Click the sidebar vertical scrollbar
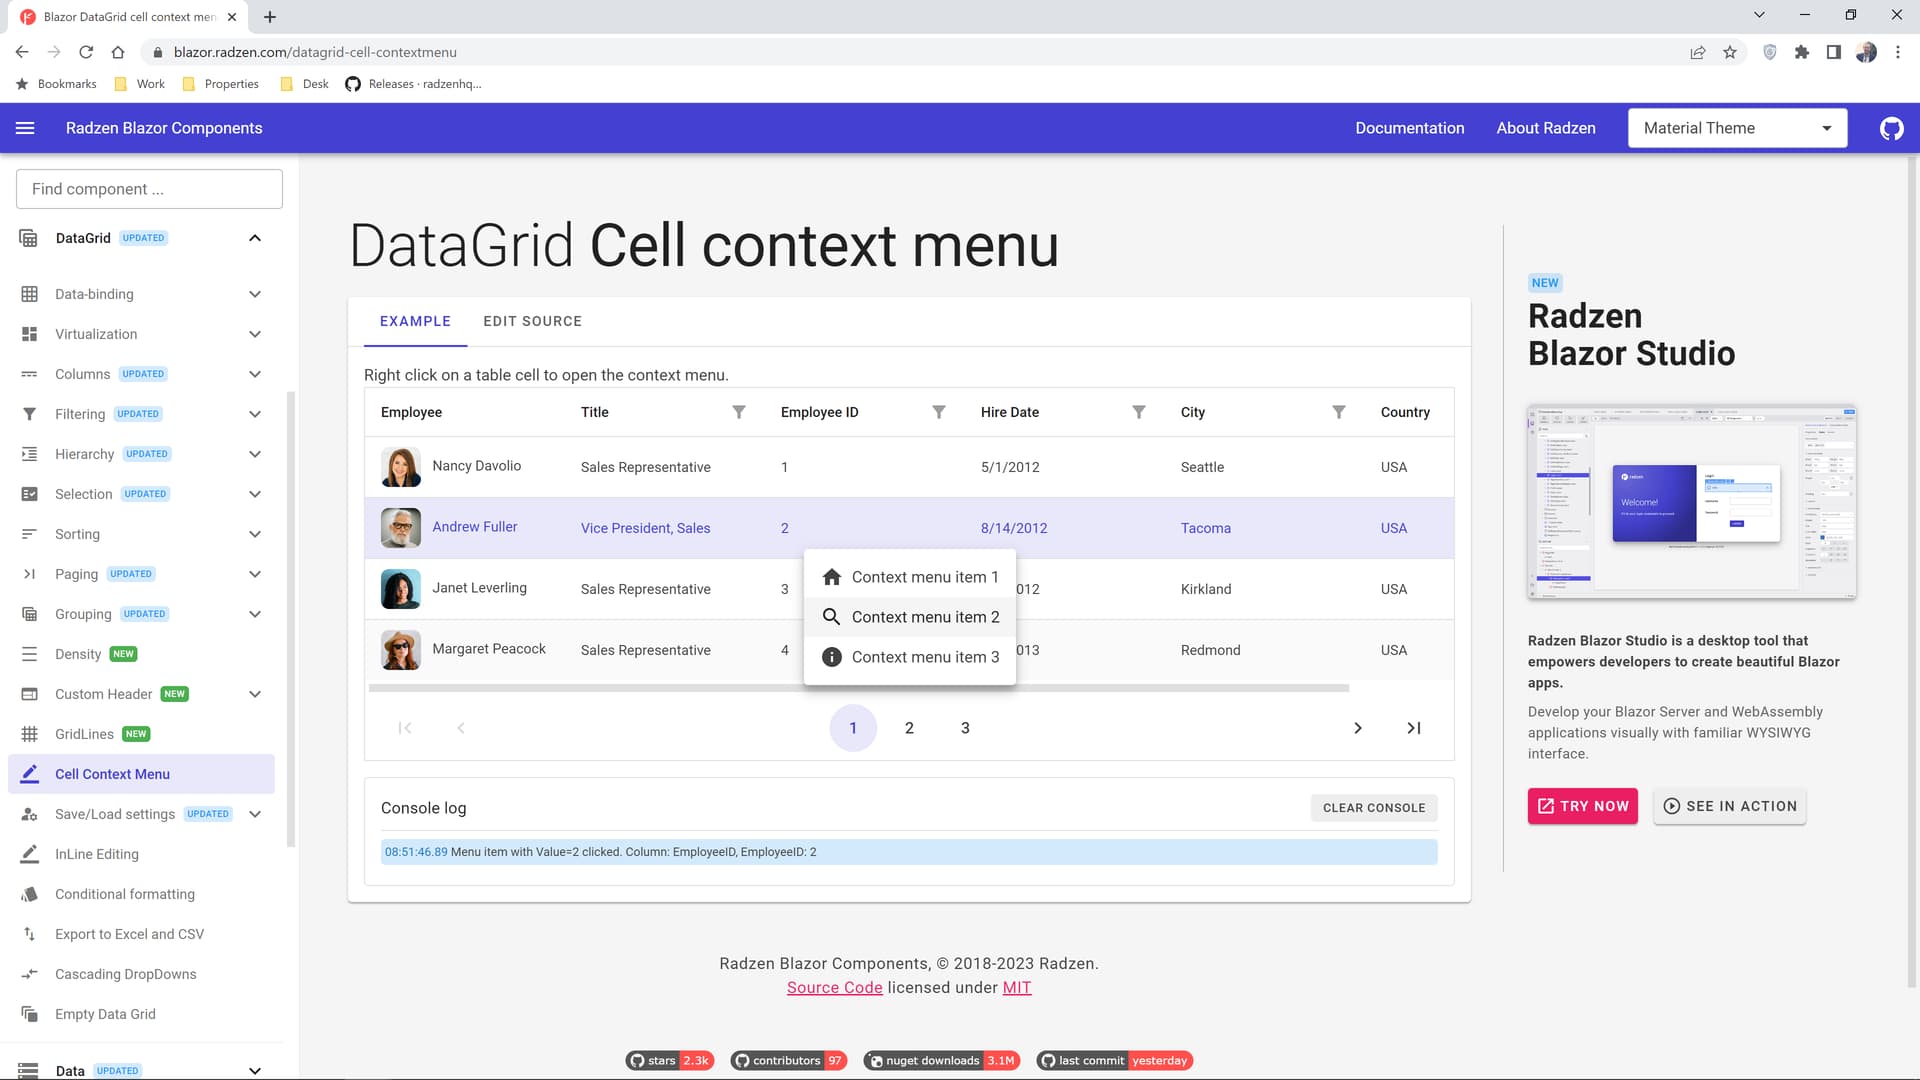 click(x=291, y=619)
